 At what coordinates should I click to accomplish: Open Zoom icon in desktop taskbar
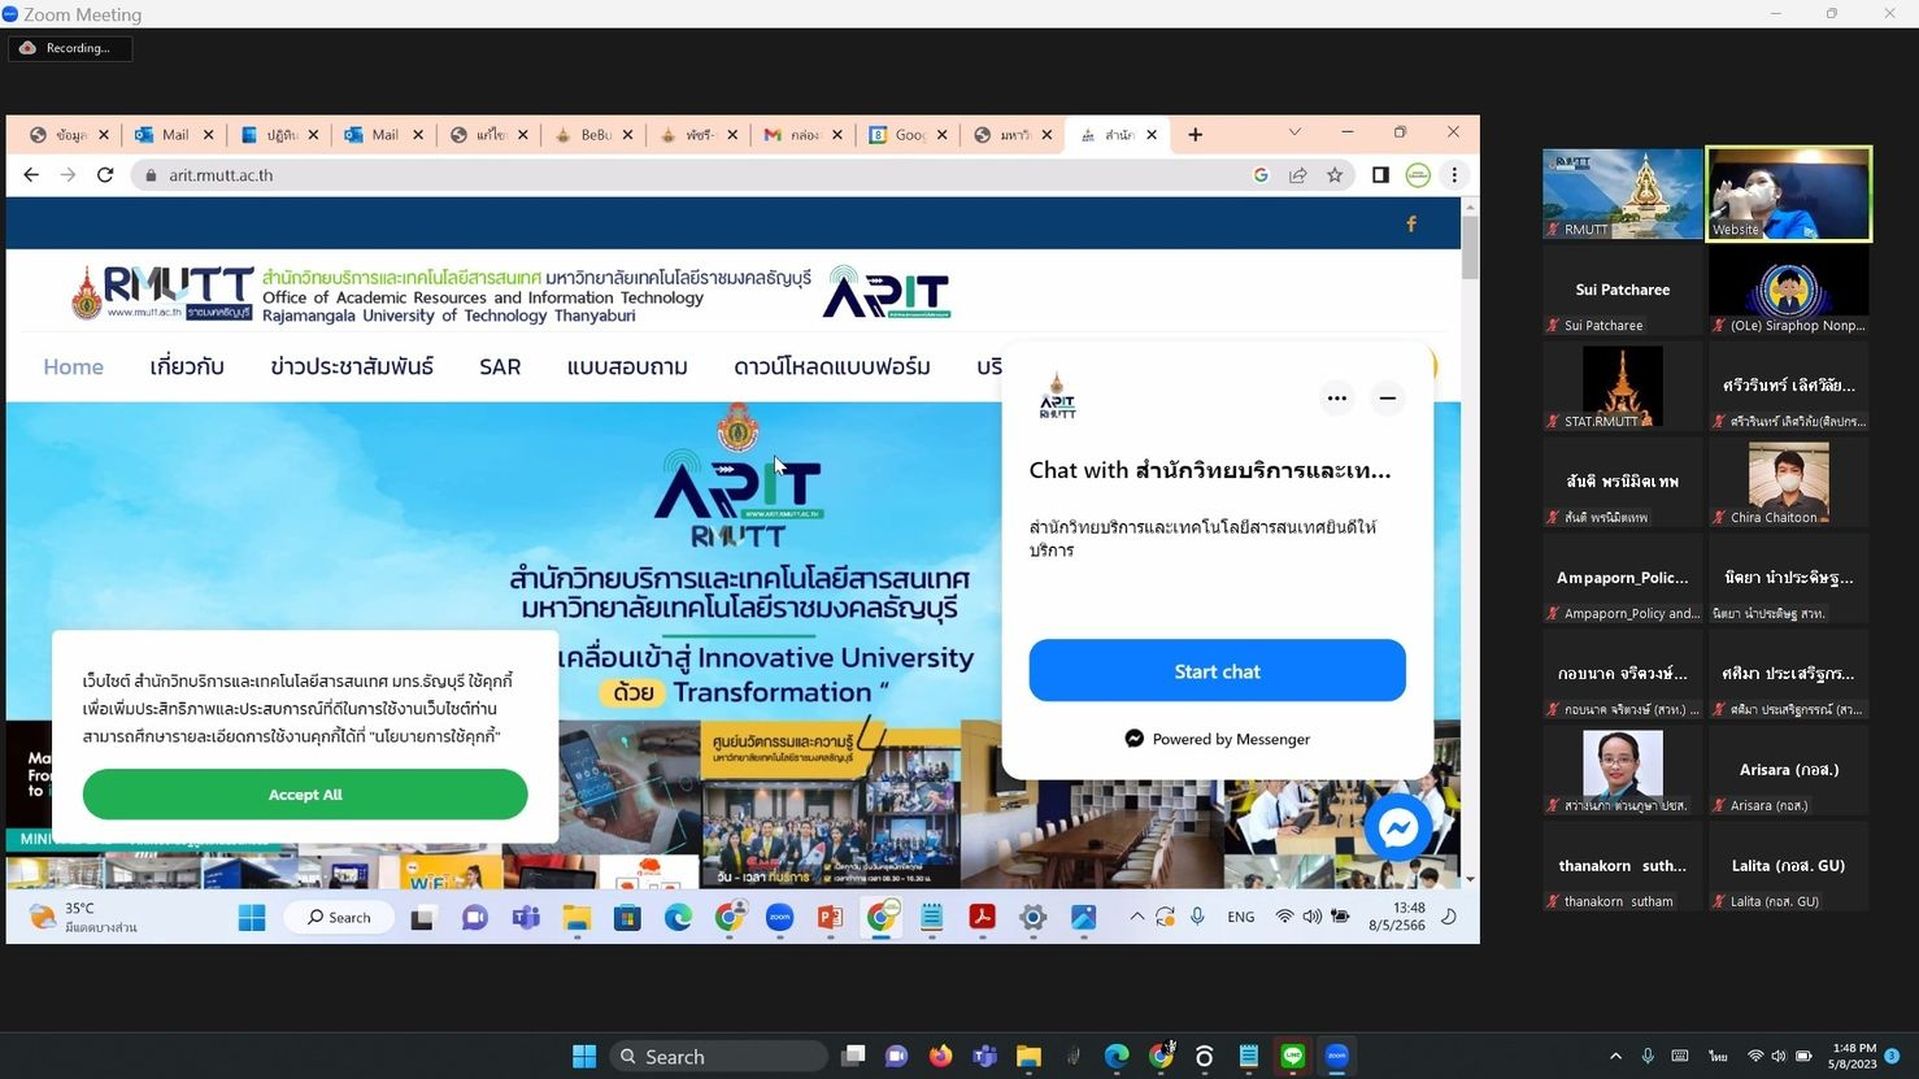point(1336,1056)
